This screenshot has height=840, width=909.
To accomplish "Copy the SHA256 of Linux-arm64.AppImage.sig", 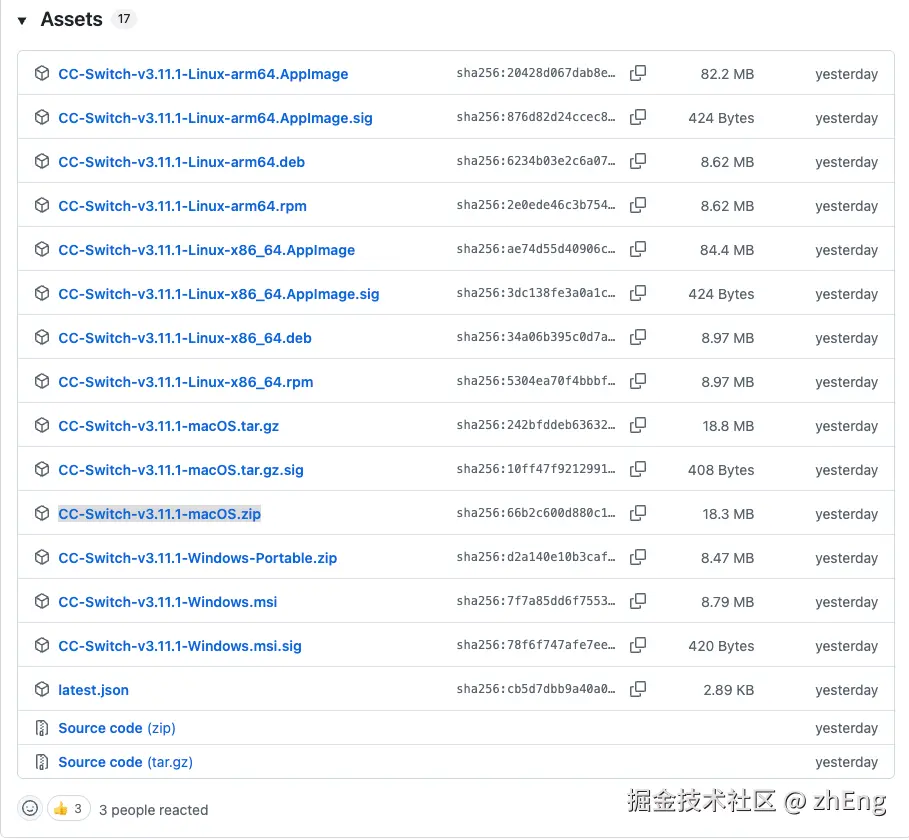I will [x=638, y=117].
